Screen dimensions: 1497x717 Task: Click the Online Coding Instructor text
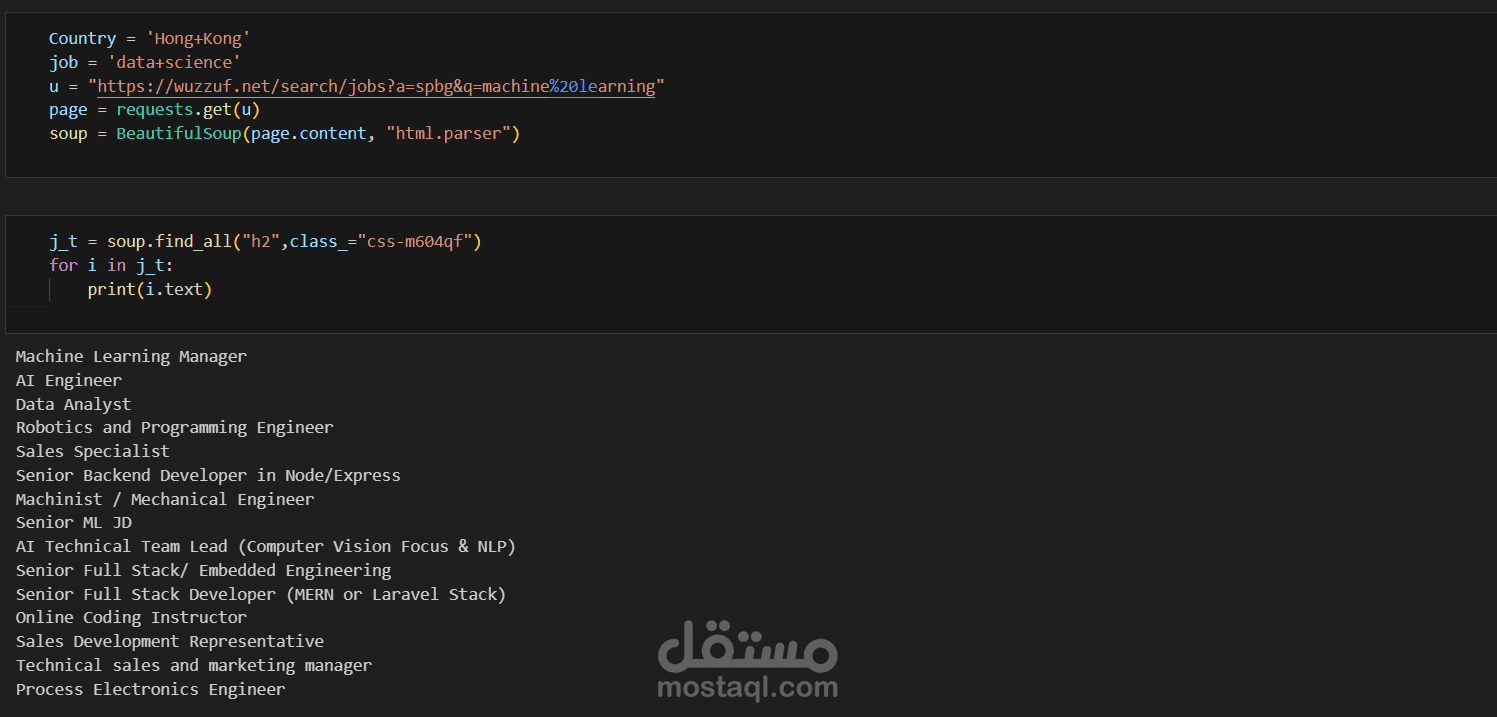(131, 617)
